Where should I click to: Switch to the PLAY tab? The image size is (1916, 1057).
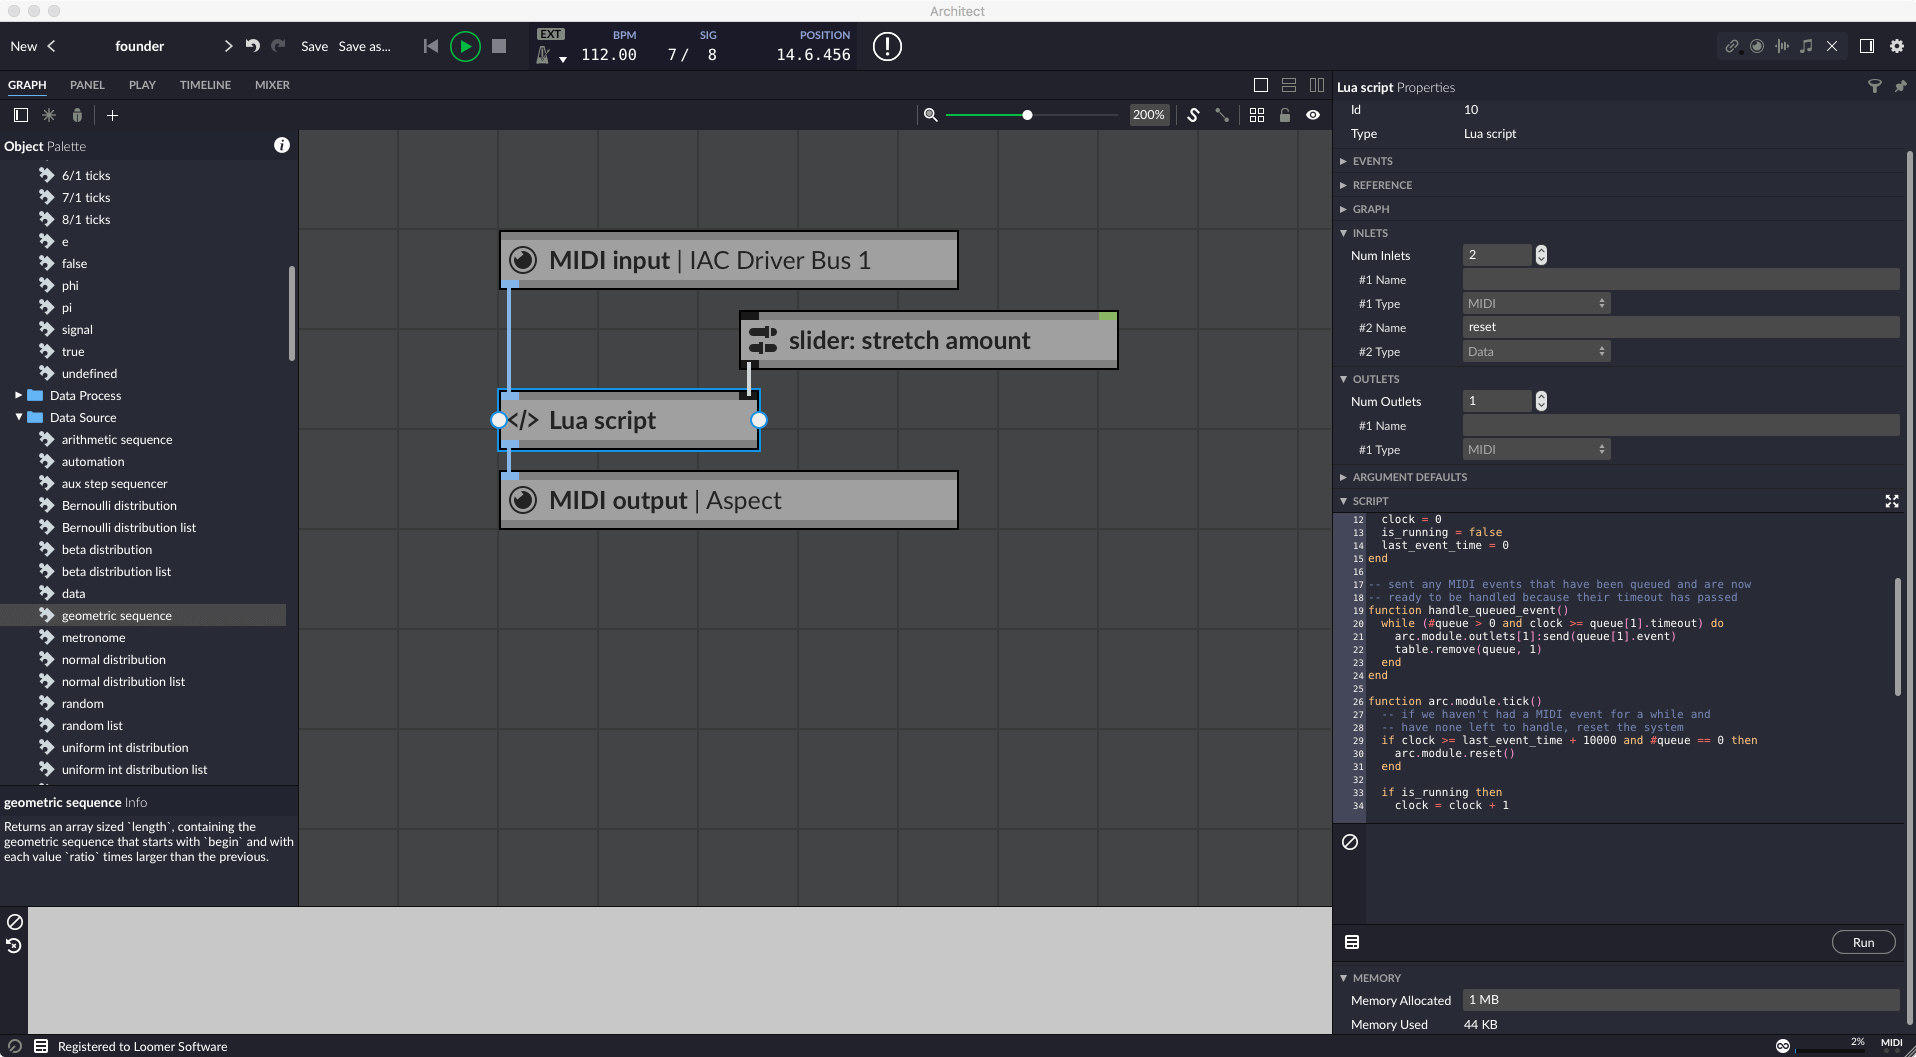[x=142, y=85]
